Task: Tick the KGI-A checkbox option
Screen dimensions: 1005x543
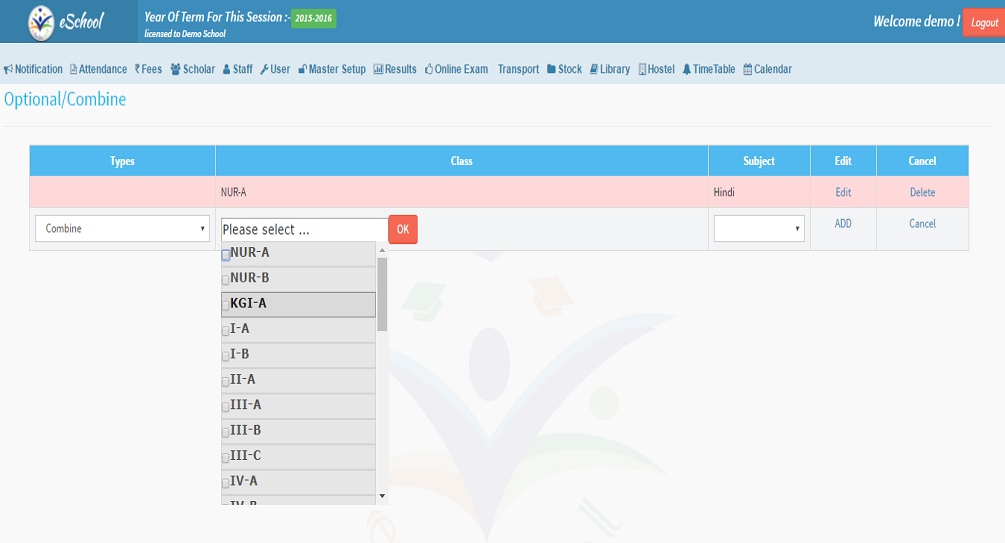Action: 226,305
